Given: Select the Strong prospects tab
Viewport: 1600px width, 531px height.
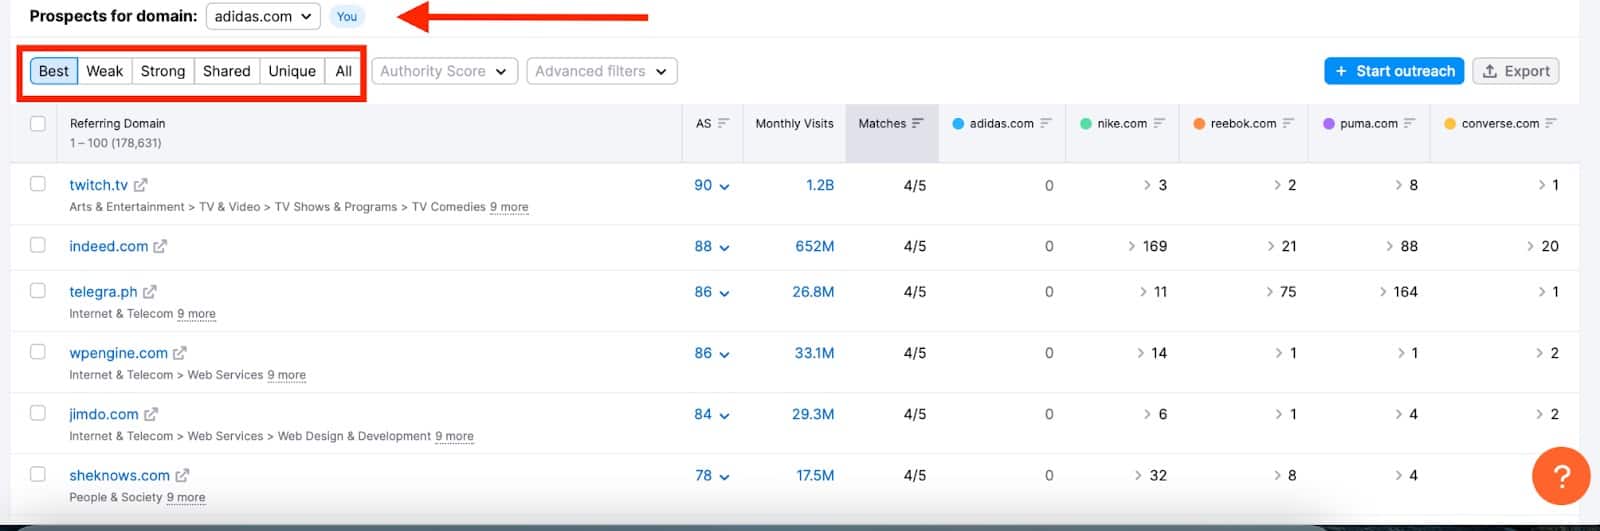Looking at the screenshot, I should 163,71.
